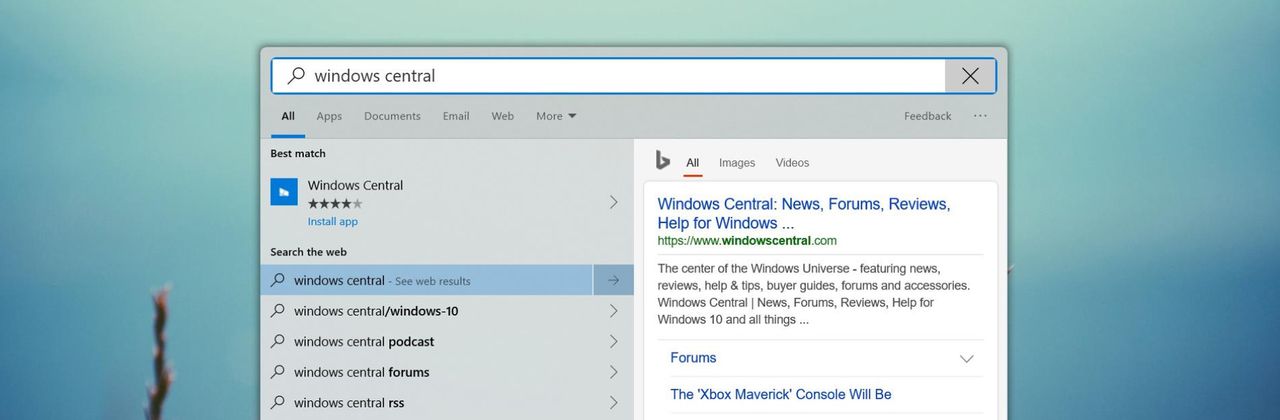Click search icon beside windows-10 suggestion
Screen dimensions: 1280x420
pyautogui.click(x=278, y=311)
